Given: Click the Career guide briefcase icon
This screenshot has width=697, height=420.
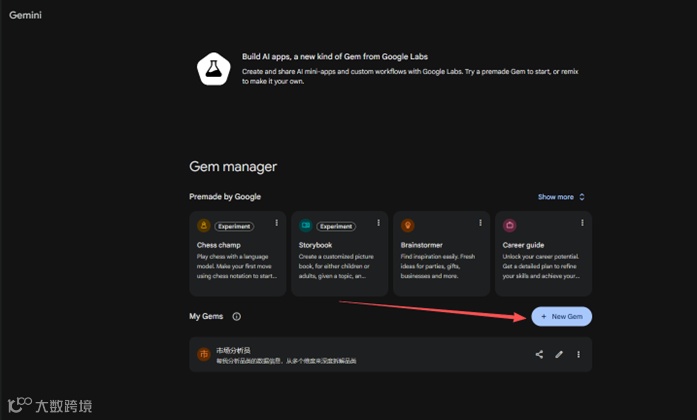Looking at the screenshot, I should point(509,226).
